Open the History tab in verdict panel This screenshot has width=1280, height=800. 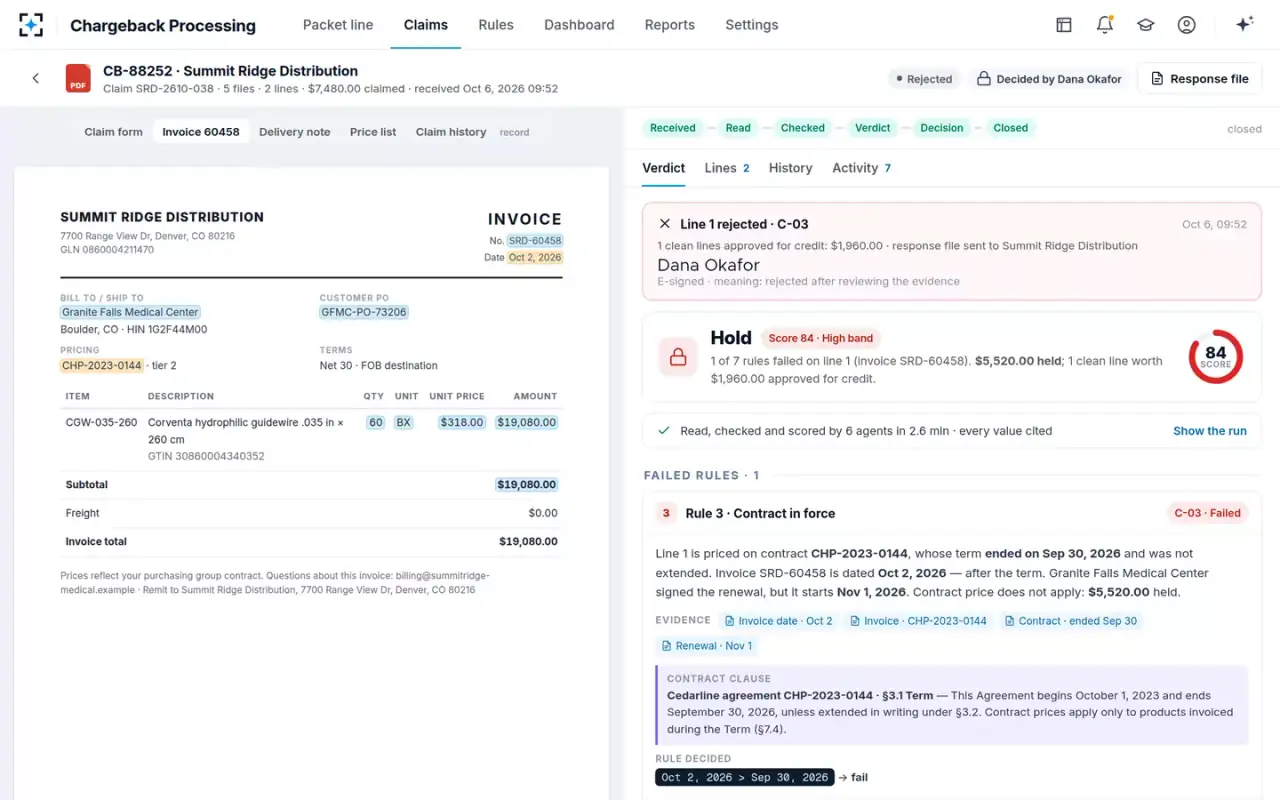point(790,168)
